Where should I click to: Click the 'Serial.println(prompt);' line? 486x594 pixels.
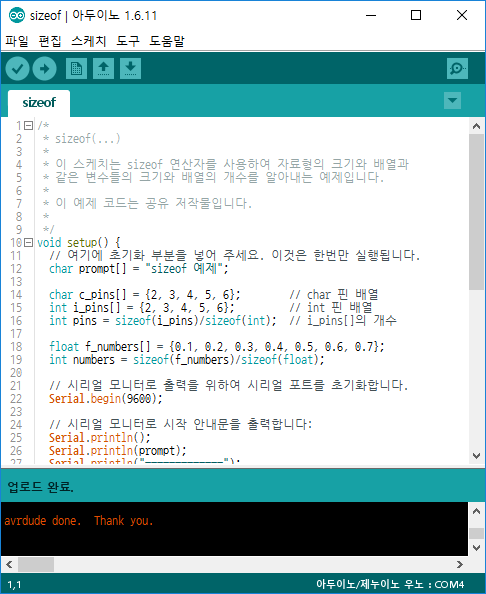[x=117, y=450]
